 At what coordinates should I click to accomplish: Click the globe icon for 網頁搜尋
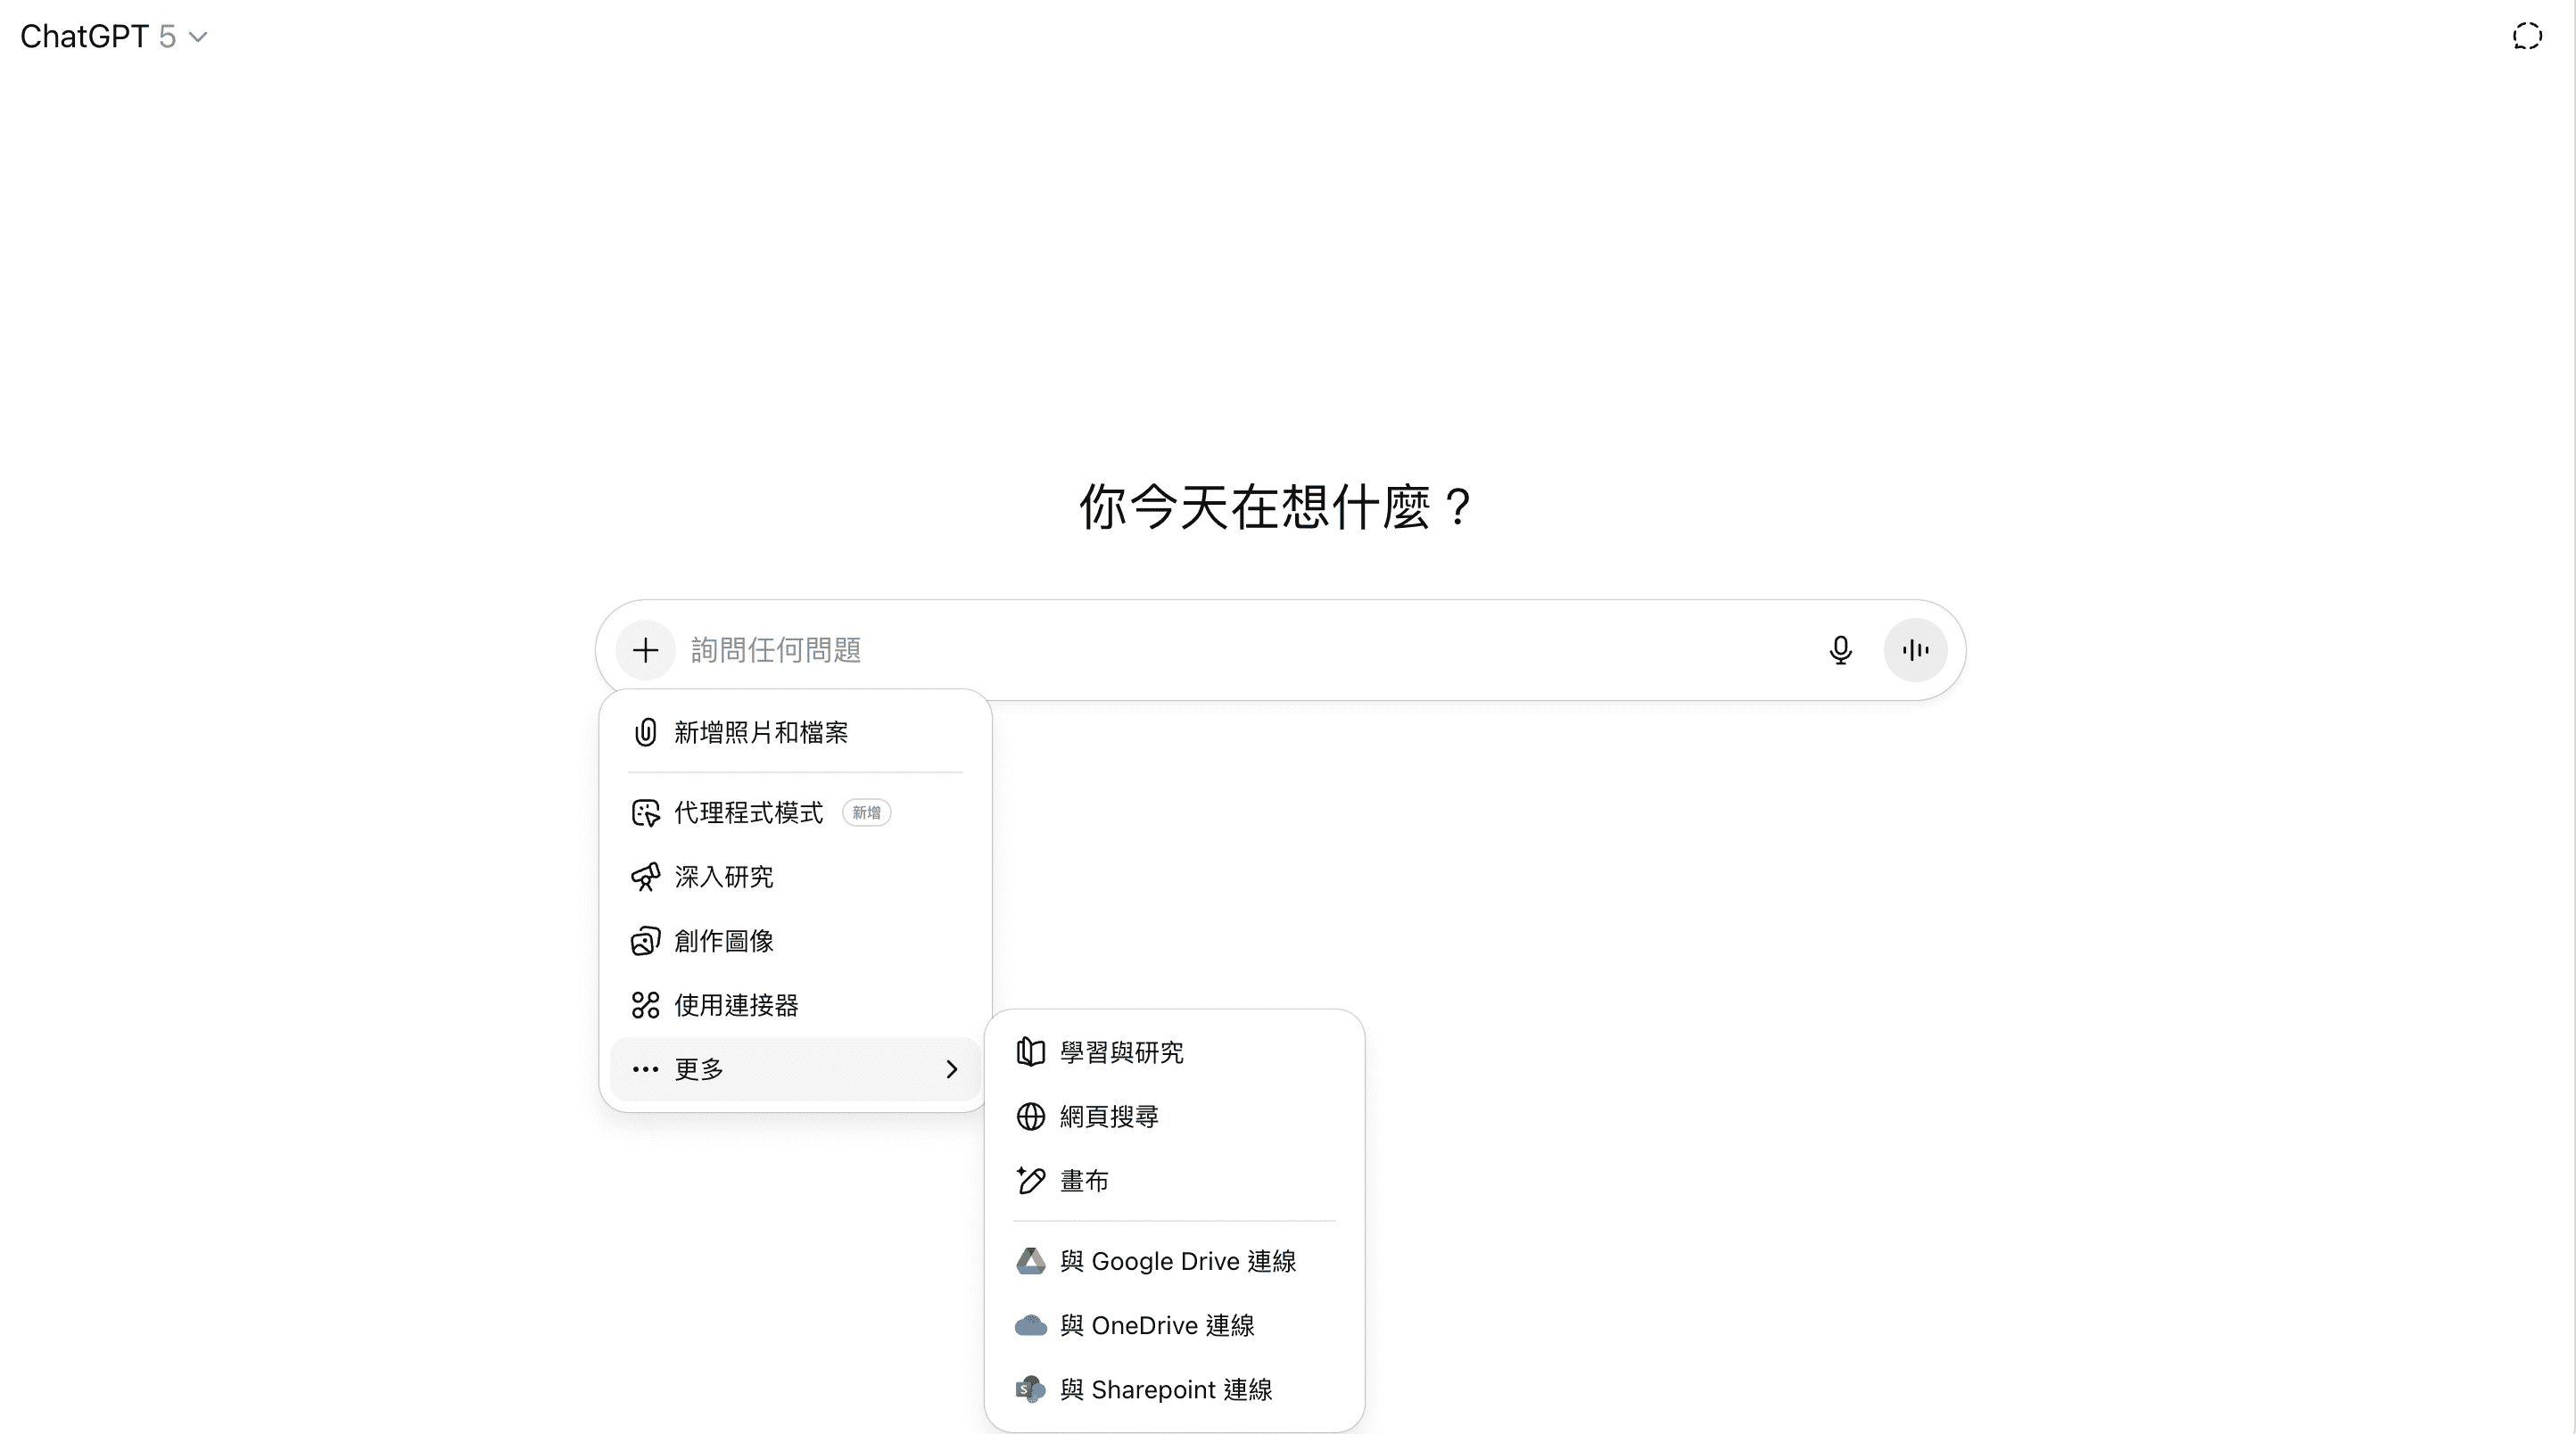coord(1030,1117)
